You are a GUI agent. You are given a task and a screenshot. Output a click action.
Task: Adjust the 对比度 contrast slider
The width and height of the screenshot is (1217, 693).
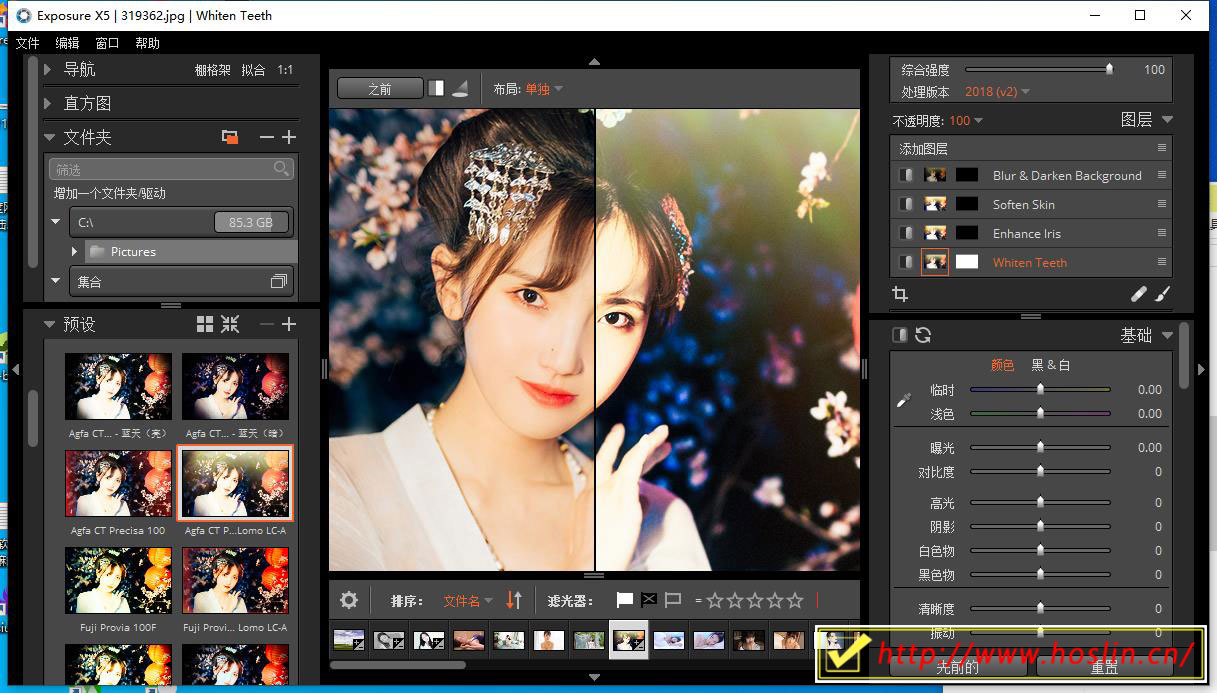[1040, 471]
